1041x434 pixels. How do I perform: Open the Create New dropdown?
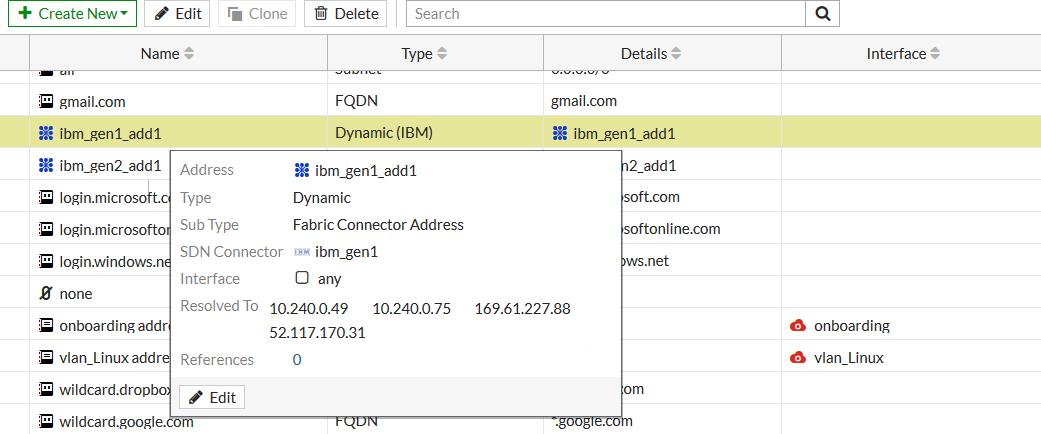click(73, 14)
